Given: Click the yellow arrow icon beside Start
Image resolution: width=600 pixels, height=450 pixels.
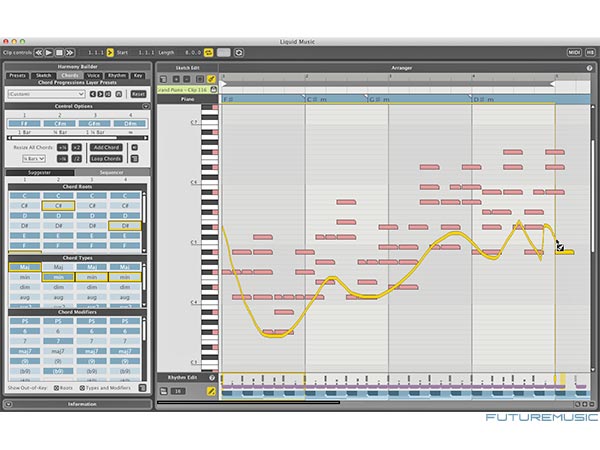Looking at the screenshot, I should click(110, 53).
